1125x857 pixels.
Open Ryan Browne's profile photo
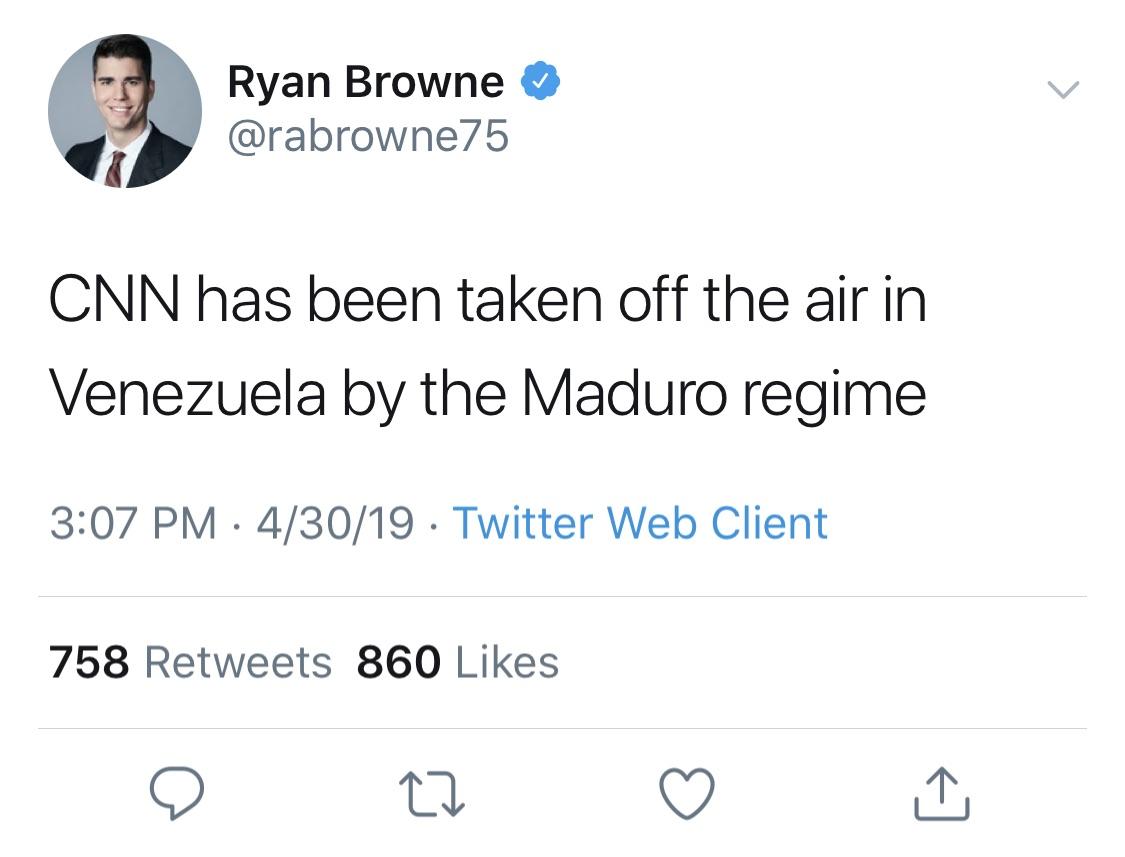pos(125,111)
